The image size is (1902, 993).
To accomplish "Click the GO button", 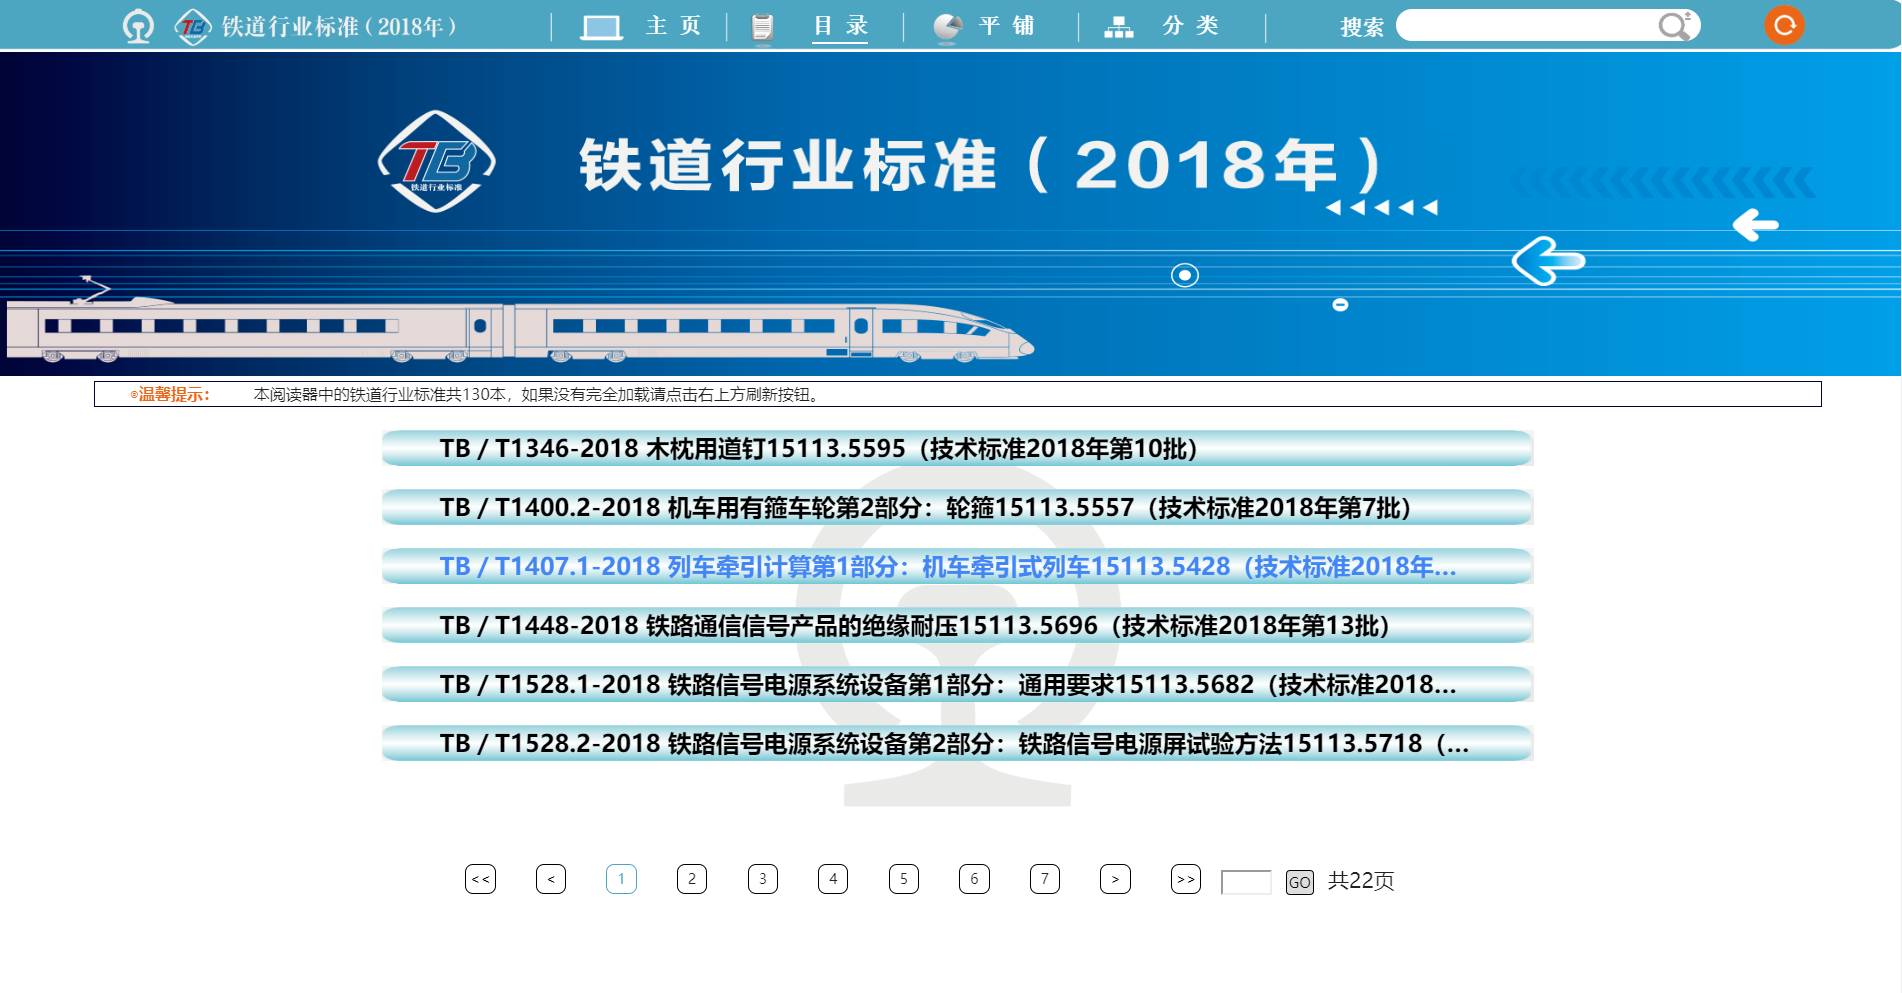I will click(1300, 882).
